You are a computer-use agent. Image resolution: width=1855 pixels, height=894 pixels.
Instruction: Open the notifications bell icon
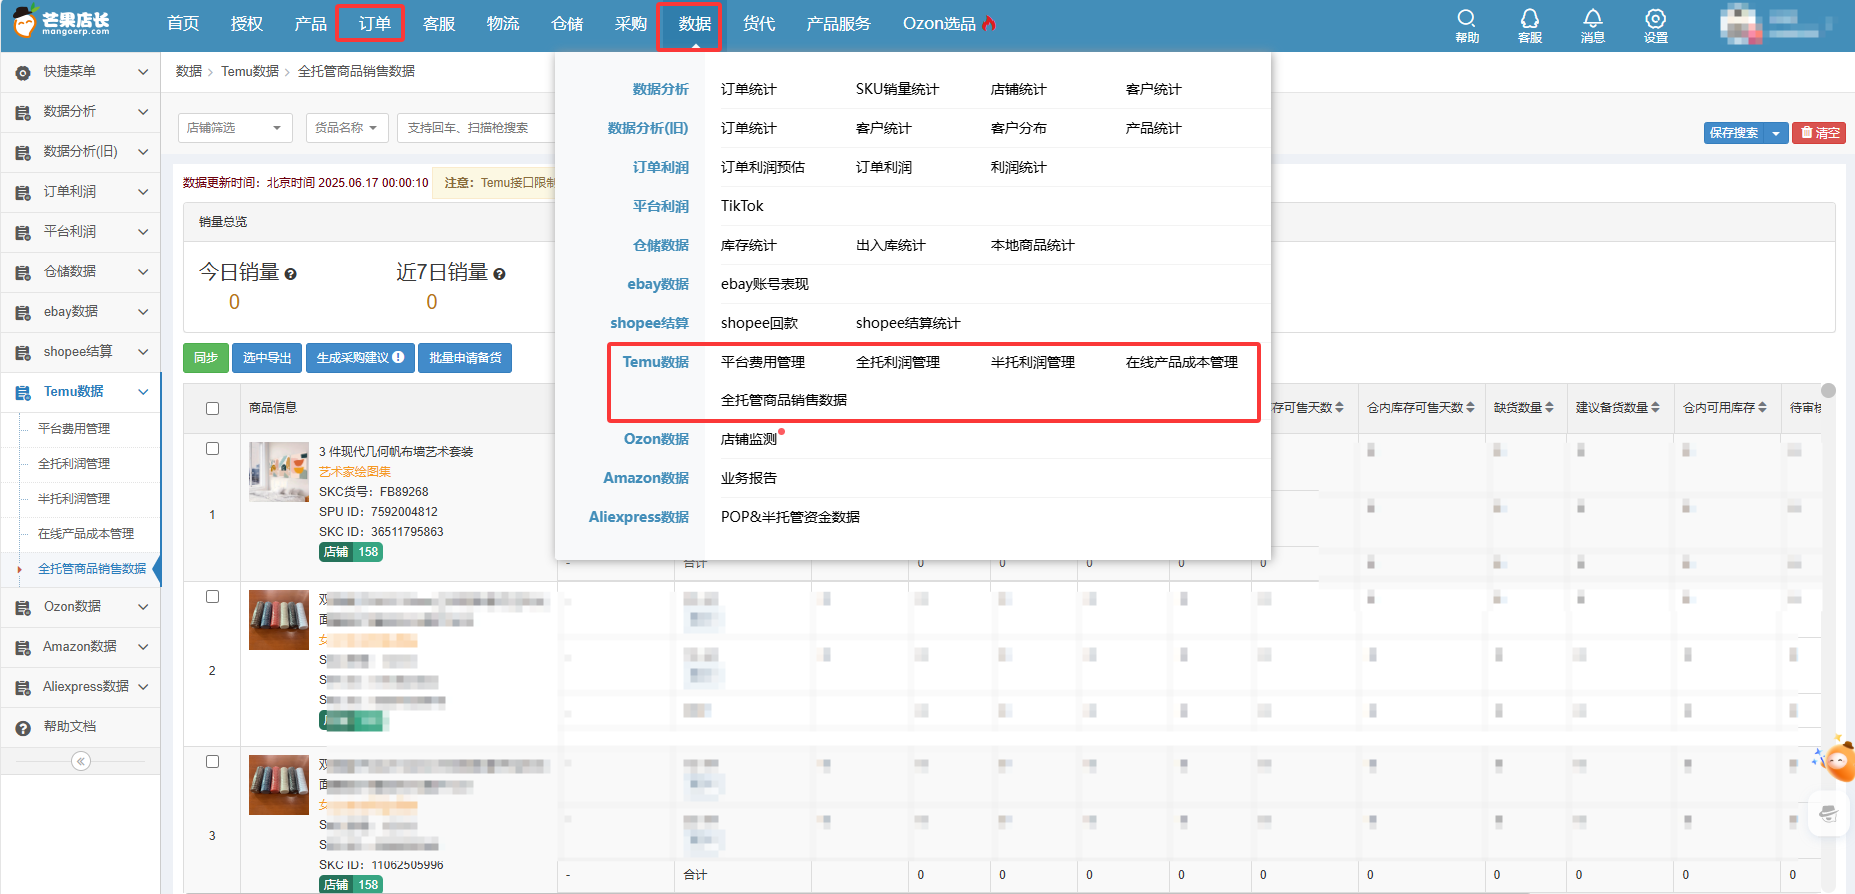(1592, 19)
